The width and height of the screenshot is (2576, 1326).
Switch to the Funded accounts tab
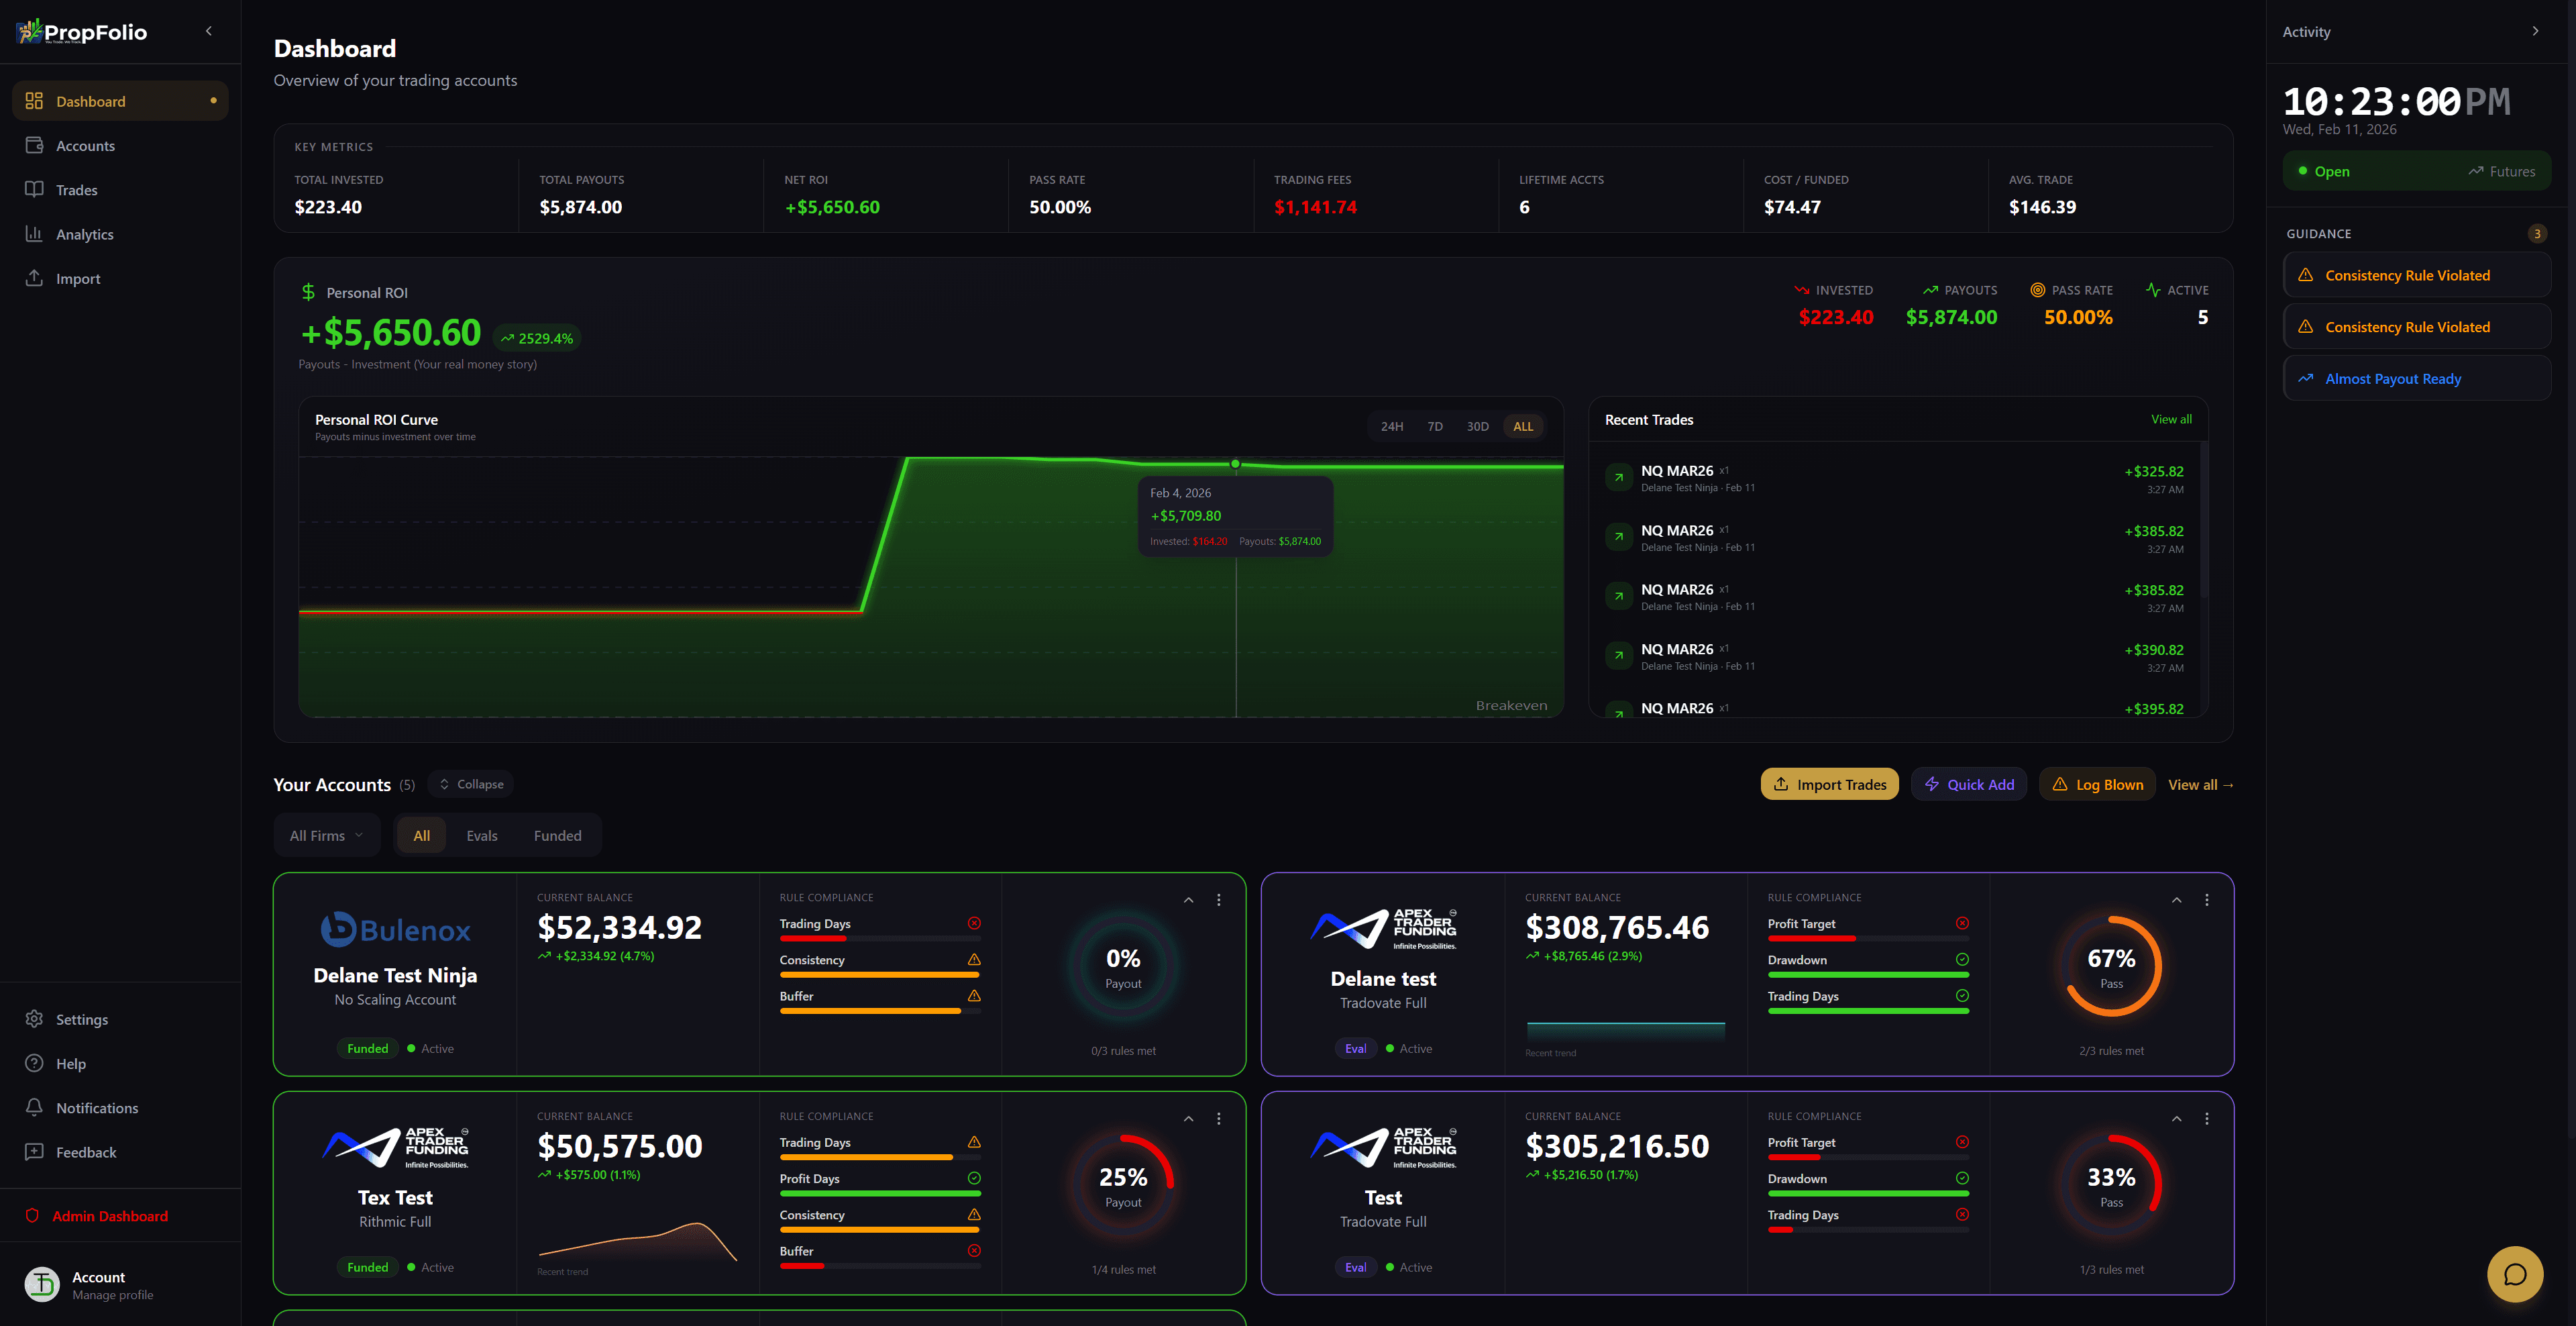click(x=557, y=835)
